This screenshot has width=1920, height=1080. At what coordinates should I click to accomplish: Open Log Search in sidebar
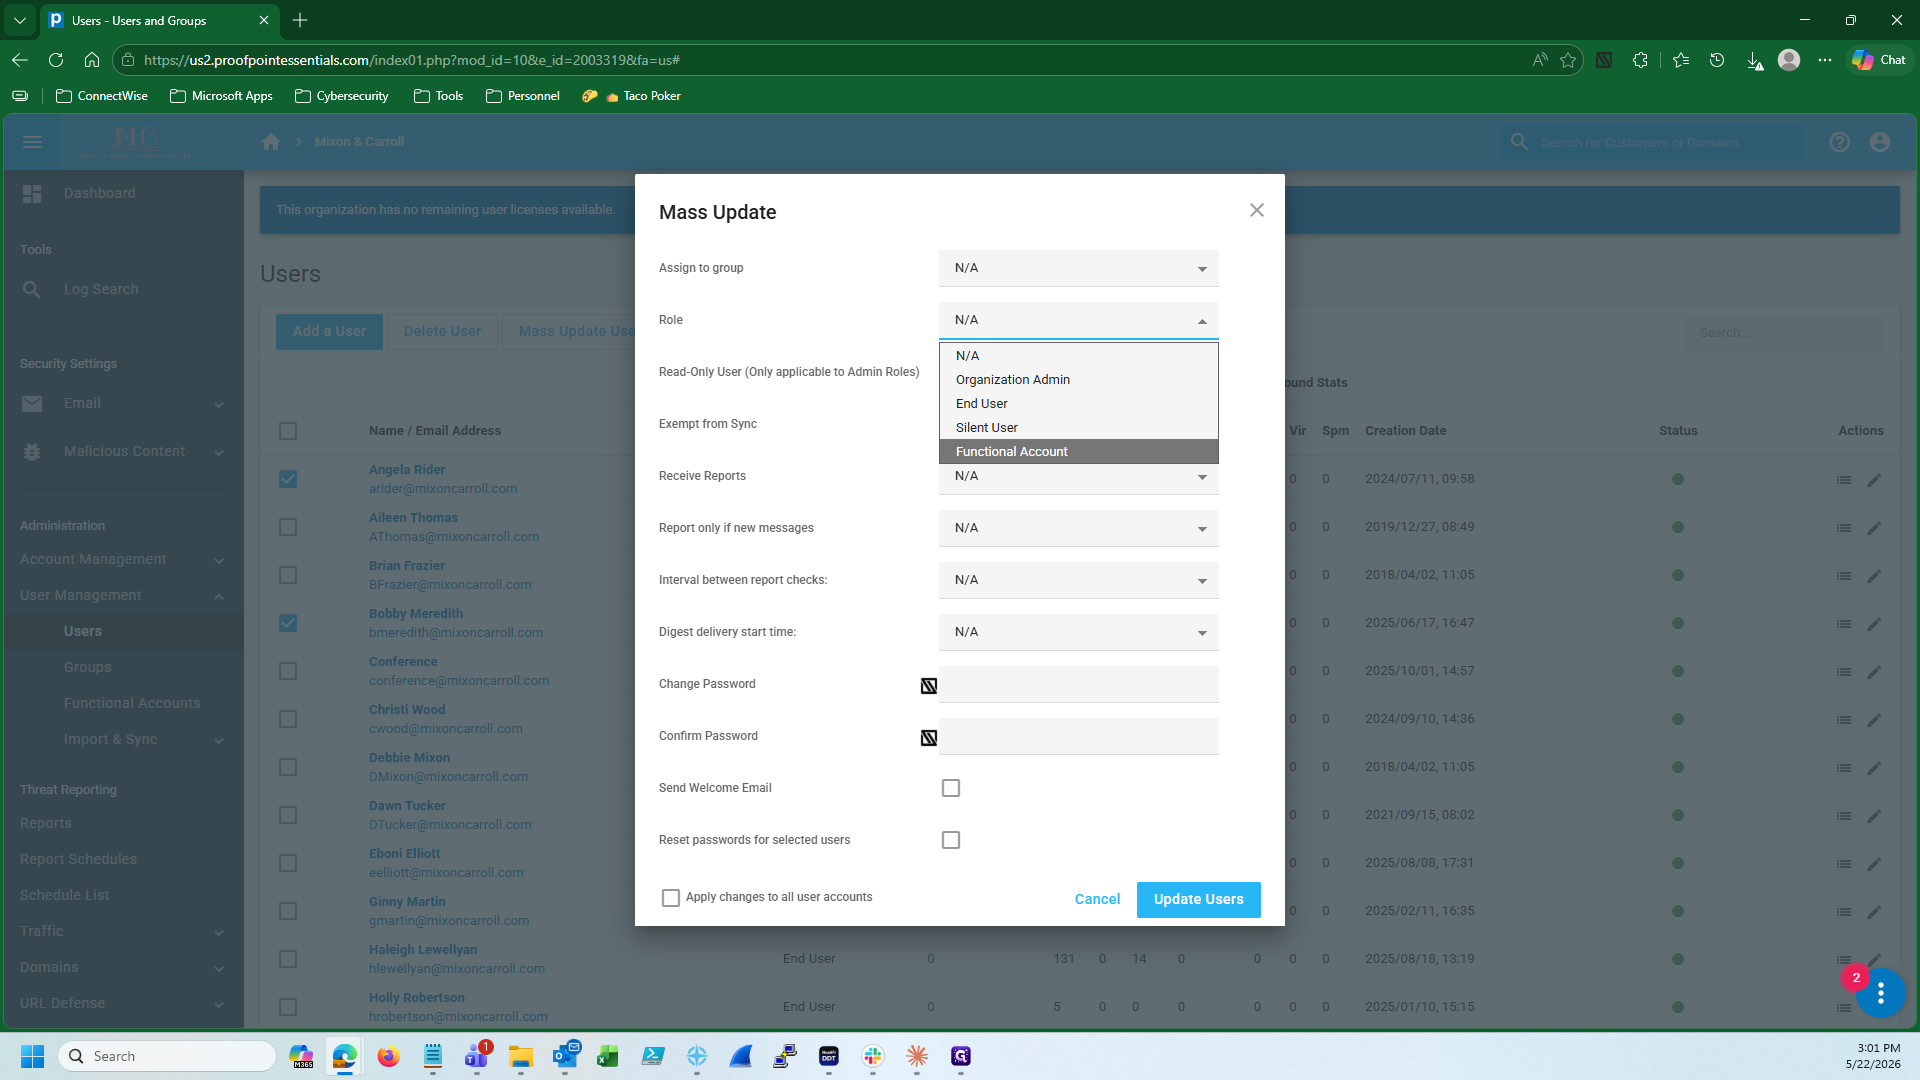[x=101, y=289]
